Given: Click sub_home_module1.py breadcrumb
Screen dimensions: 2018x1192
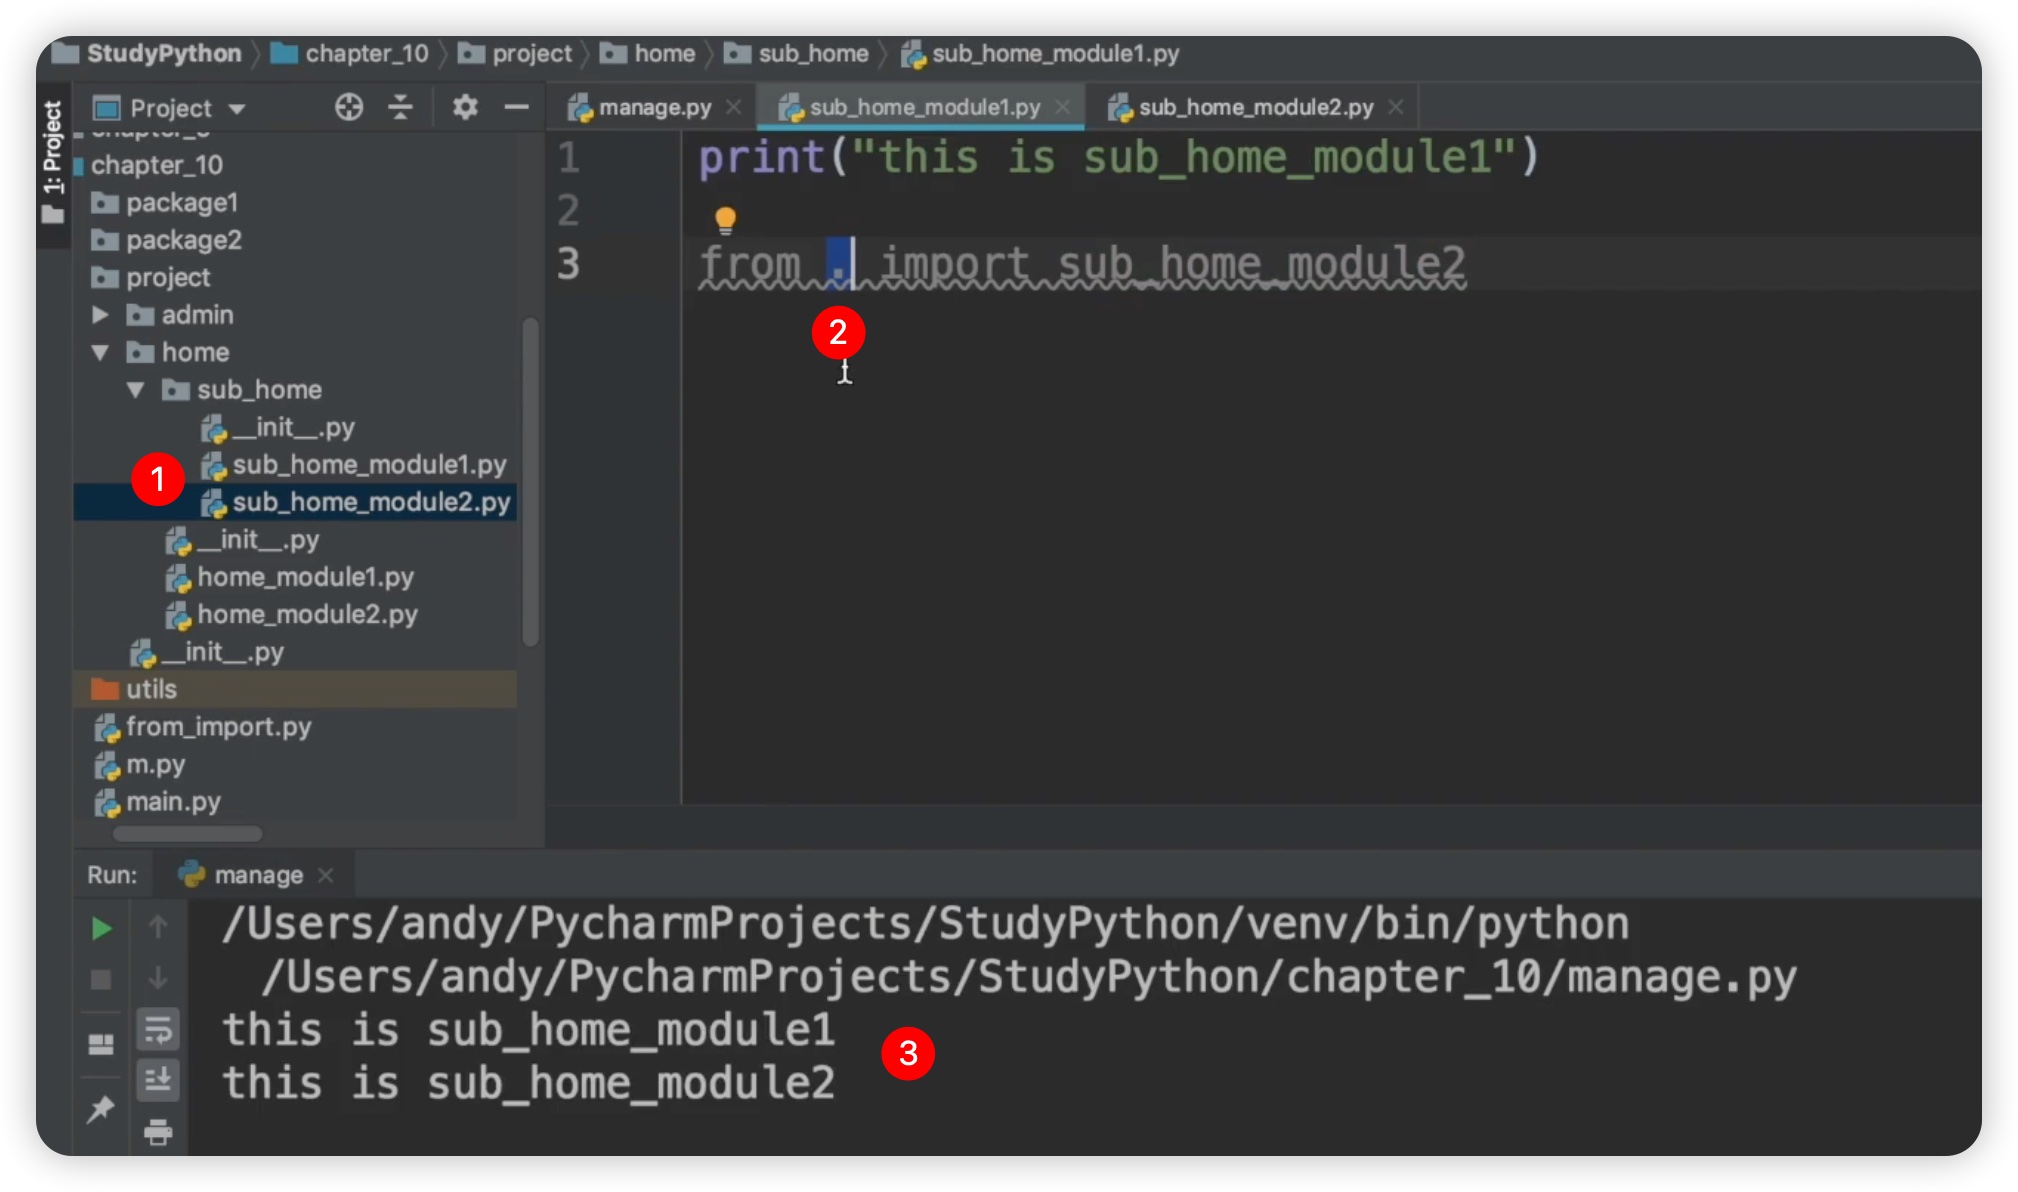Looking at the screenshot, I should pos(1055,53).
